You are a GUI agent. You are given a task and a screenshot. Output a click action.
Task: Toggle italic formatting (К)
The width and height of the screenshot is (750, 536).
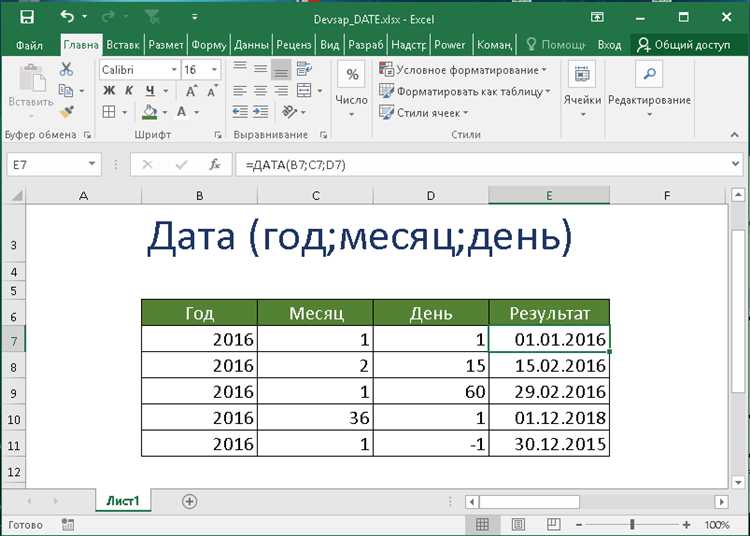coord(129,90)
